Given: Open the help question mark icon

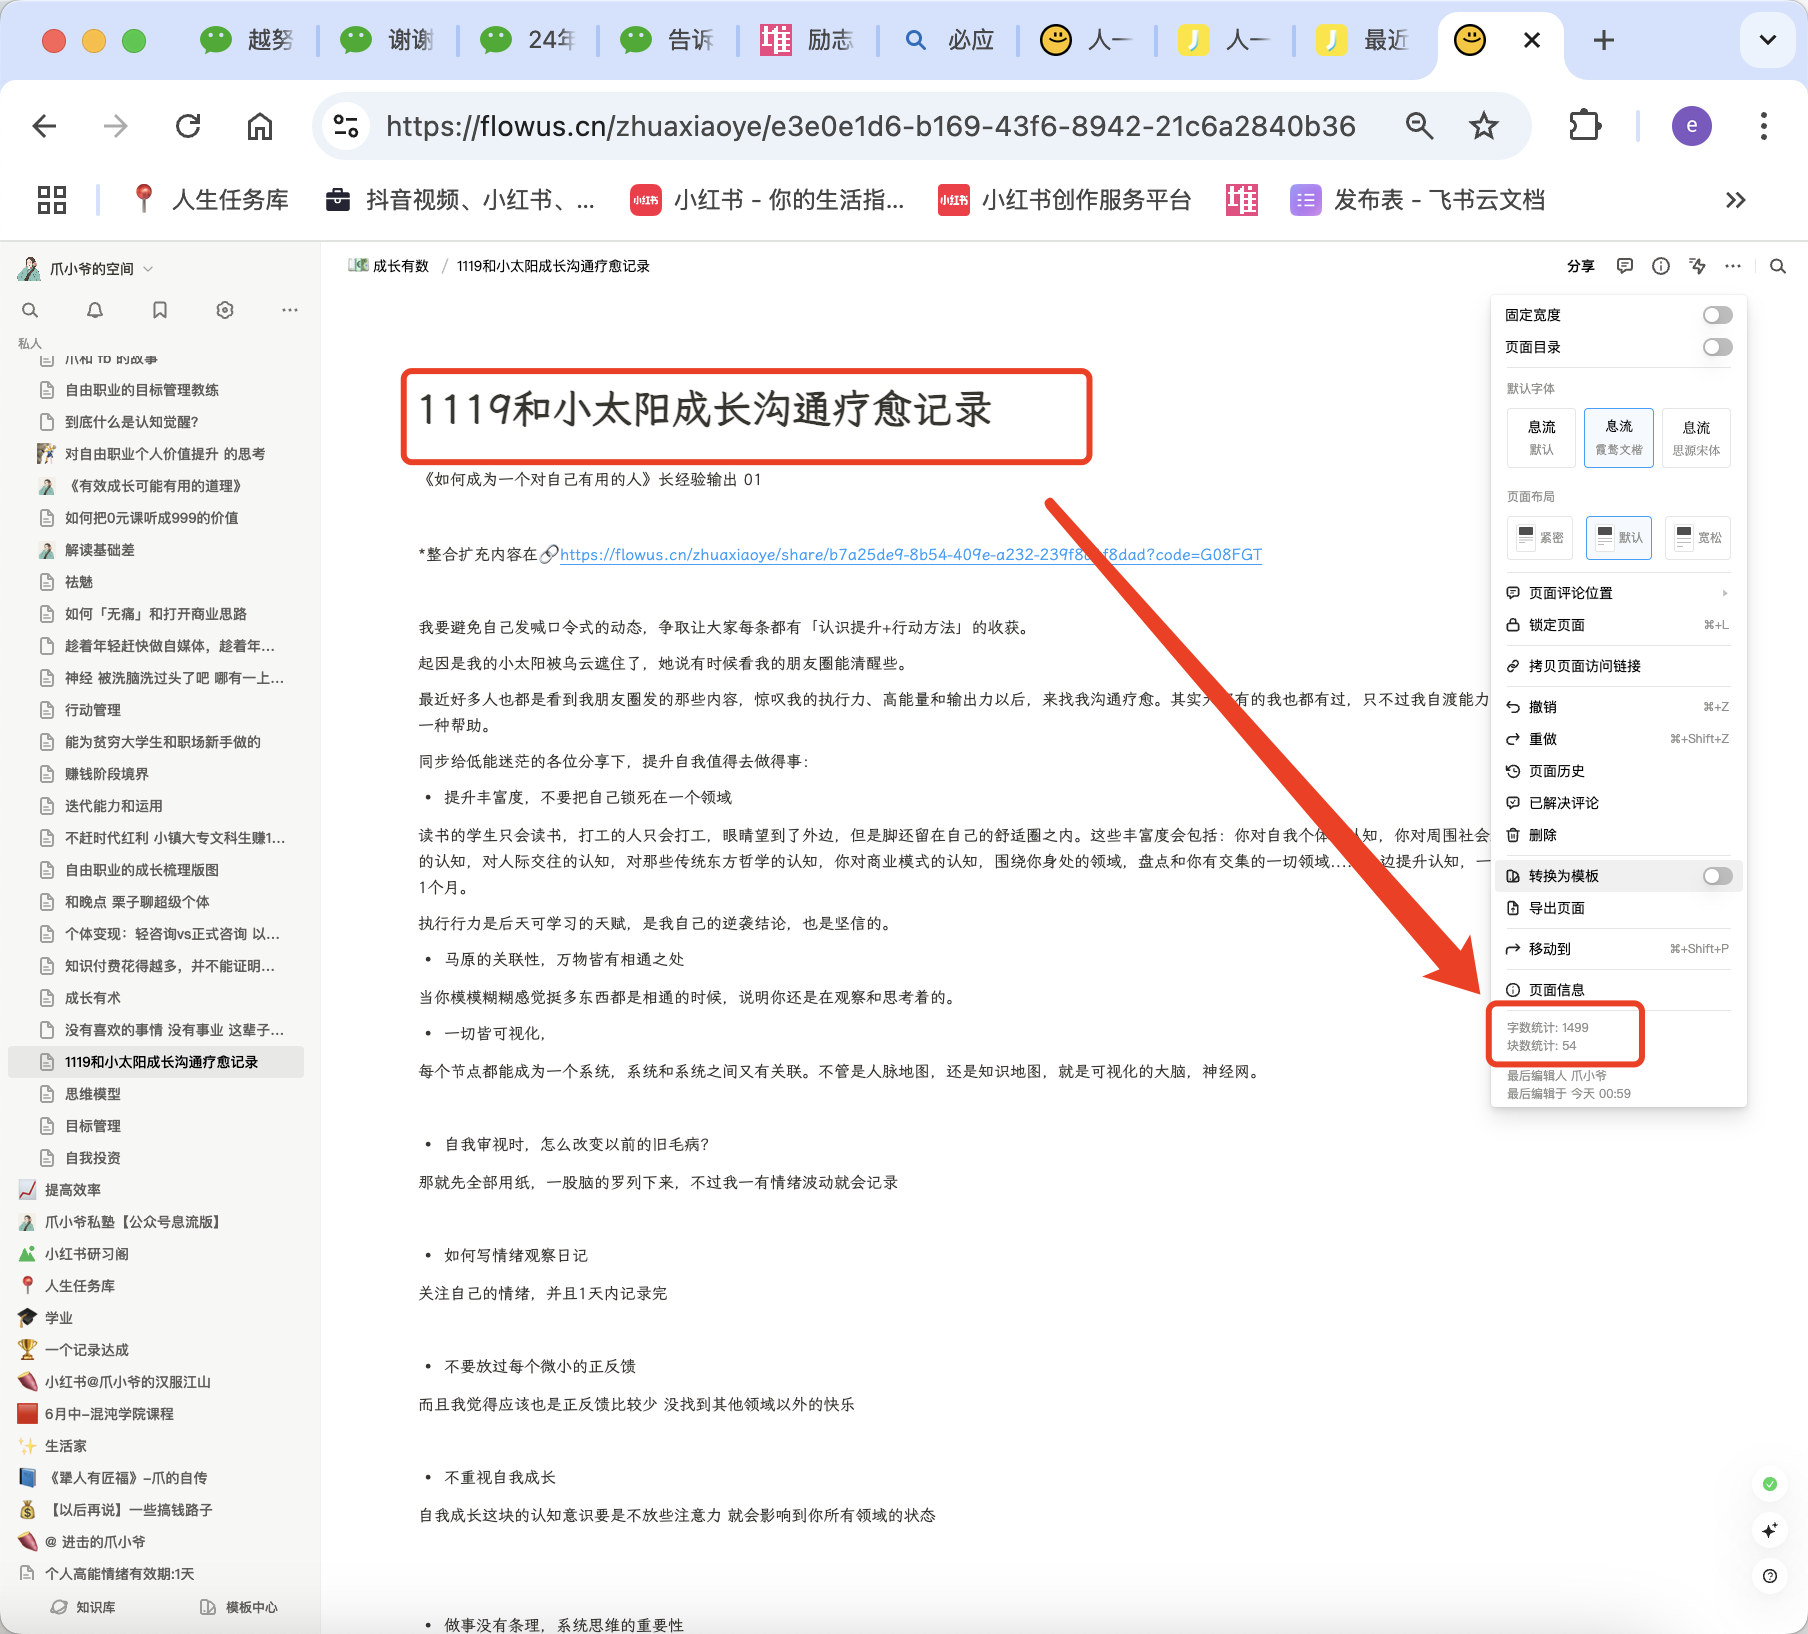Looking at the screenshot, I should click(1769, 1576).
